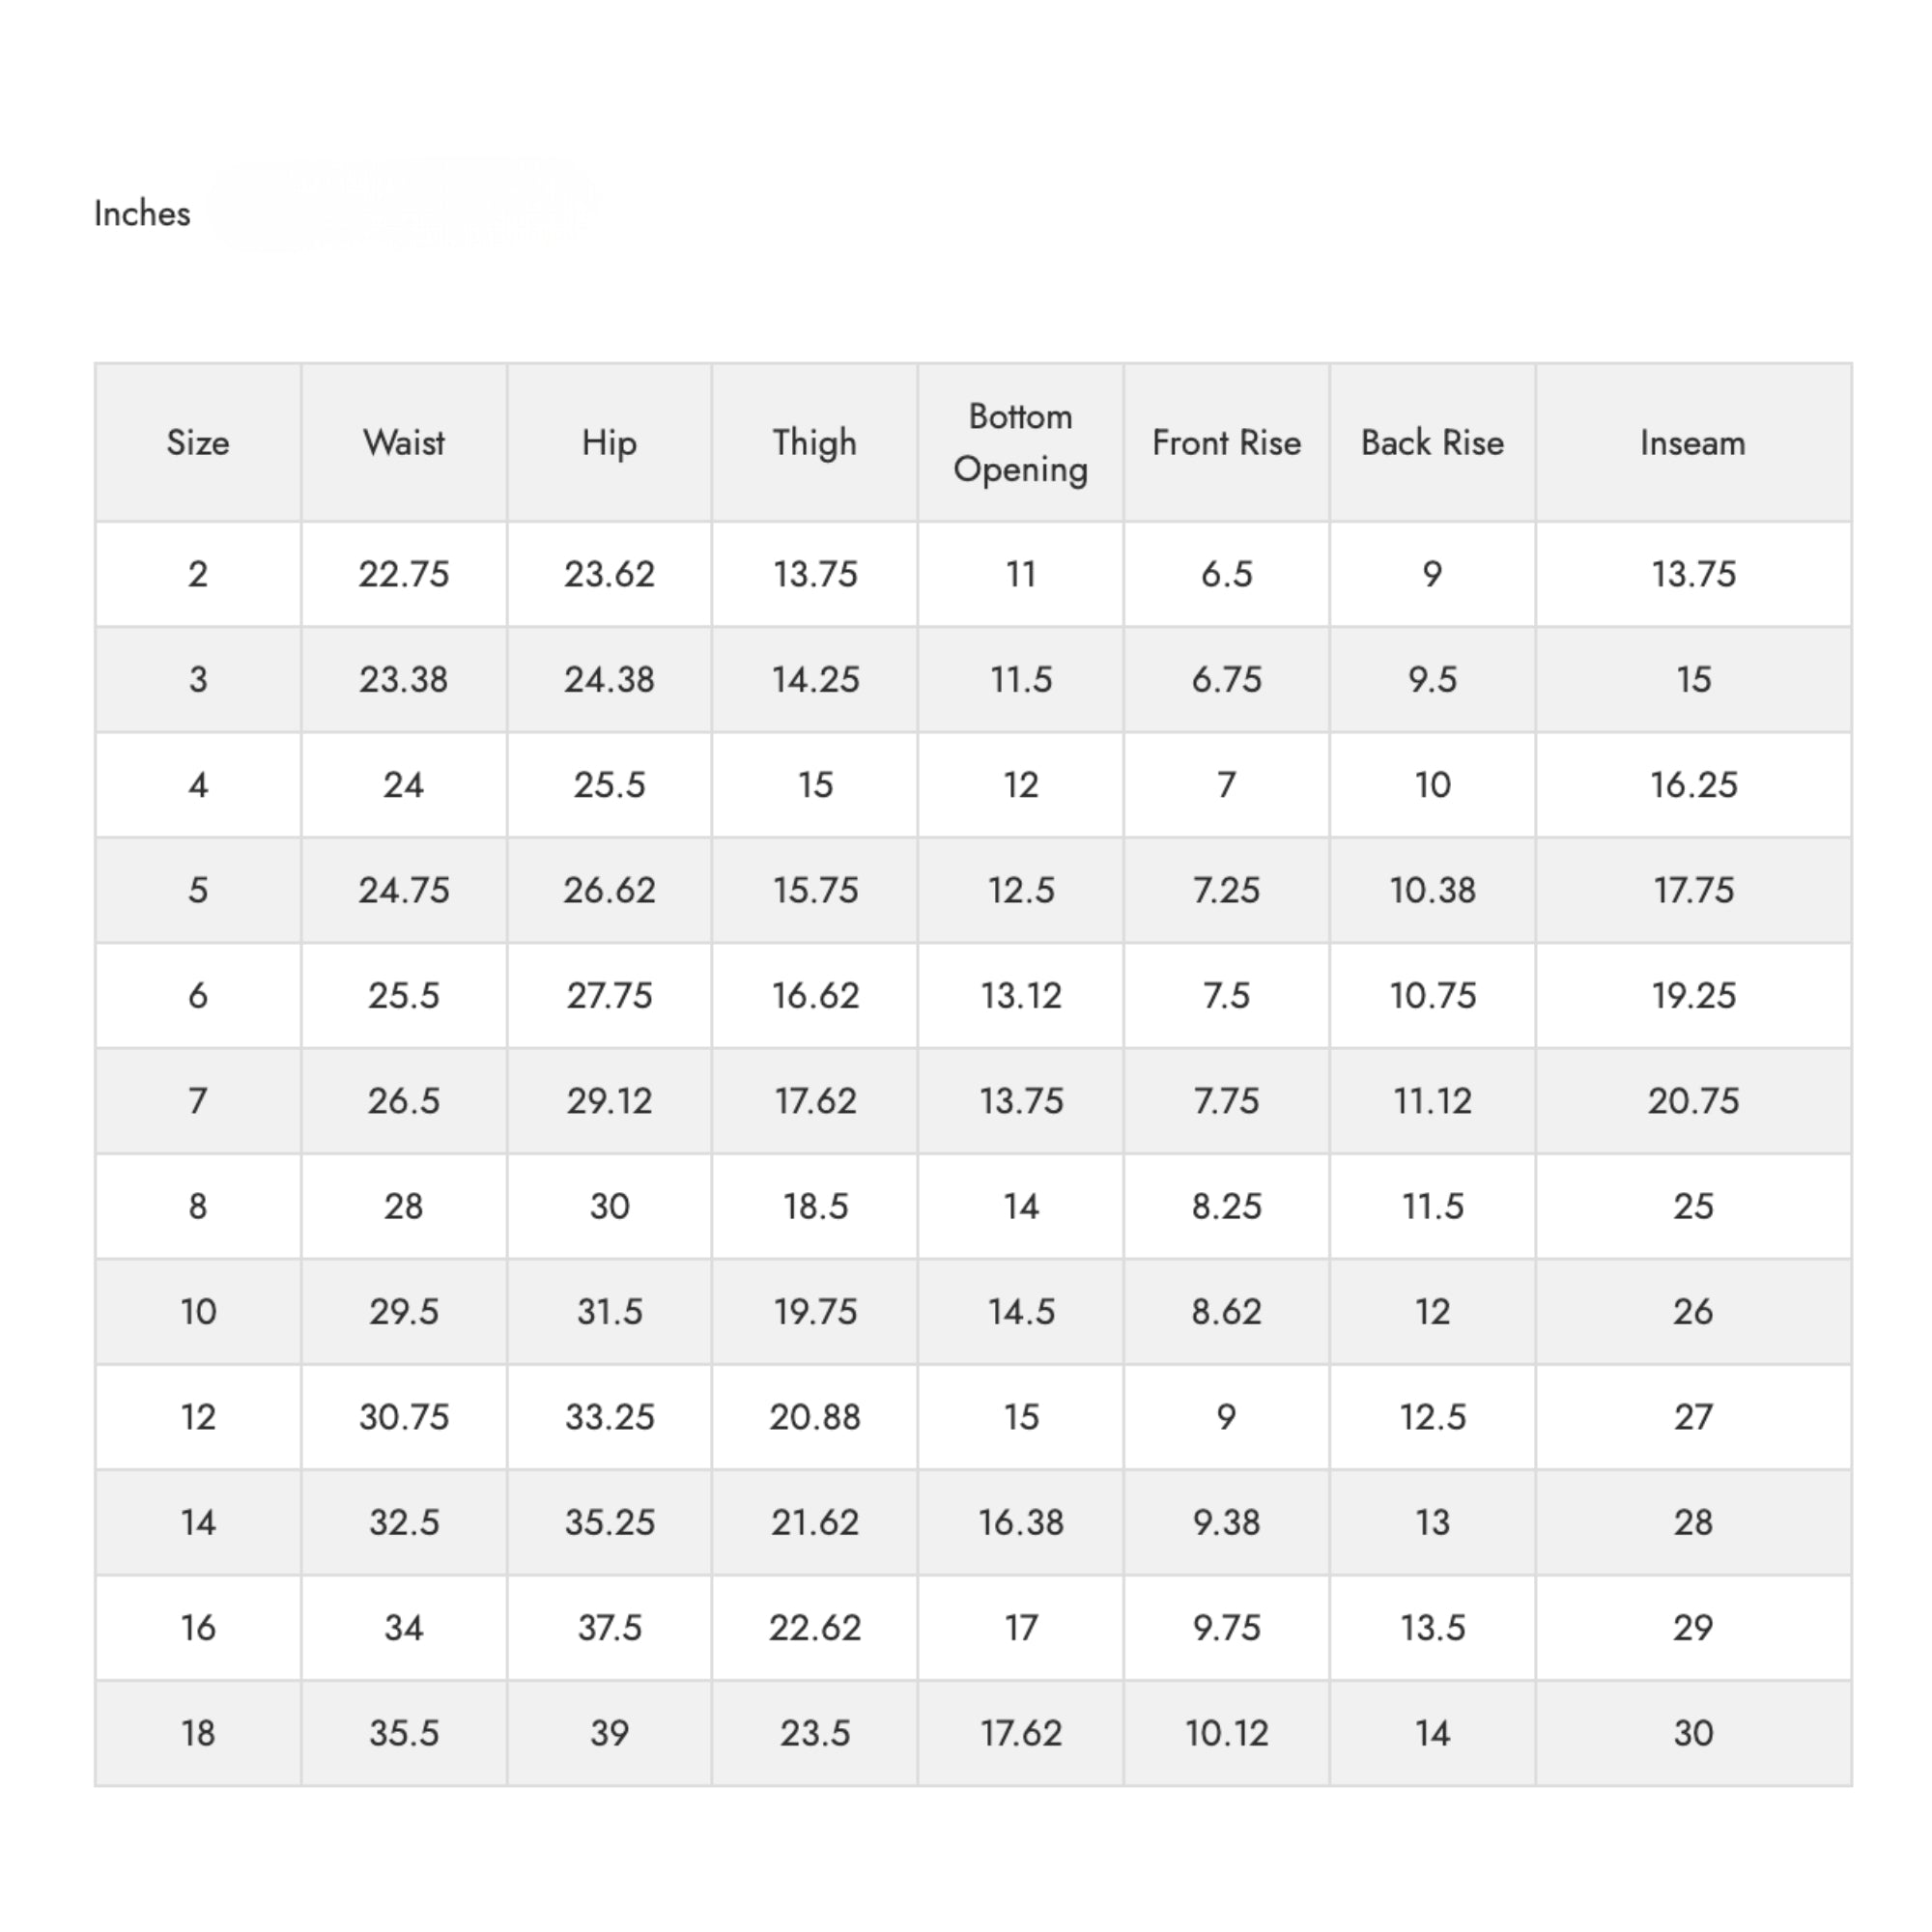The height and width of the screenshot is (1932, 1932).
Task: Click the Front Rise column header
Action: pyautogui.click(x=1226, y=442)
